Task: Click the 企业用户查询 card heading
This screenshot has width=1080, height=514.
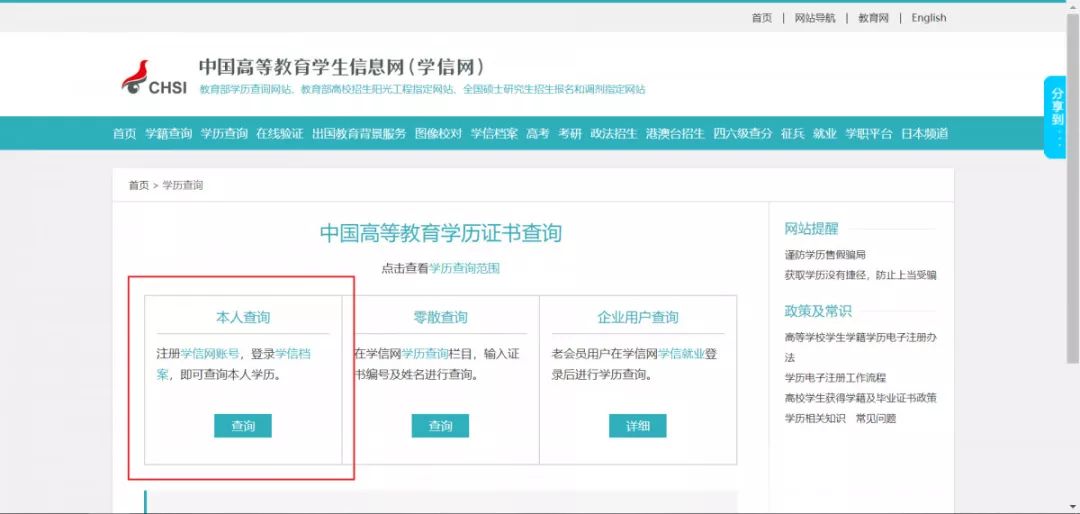Action: (x=638, y=318)
